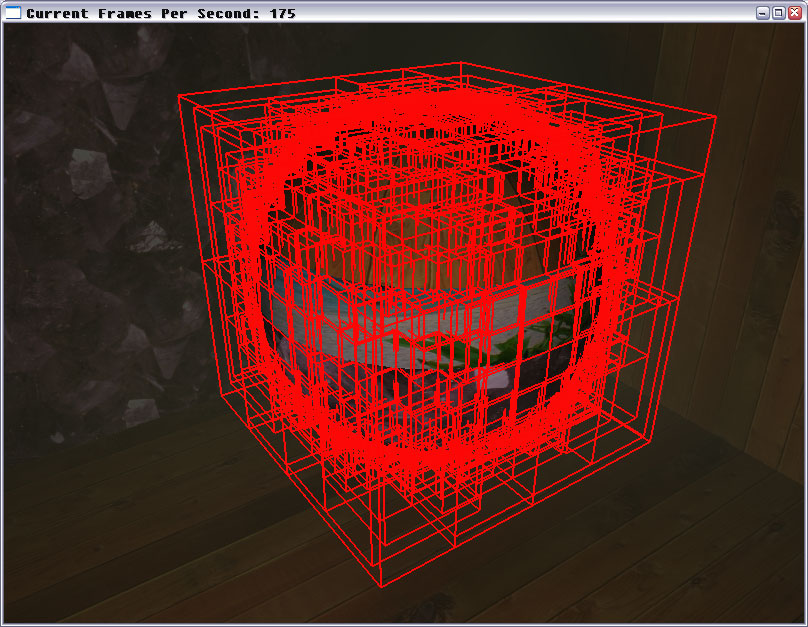Maximize the Frames Per Second window
Viewport: 808px width, 627px height.
point(779,13)
